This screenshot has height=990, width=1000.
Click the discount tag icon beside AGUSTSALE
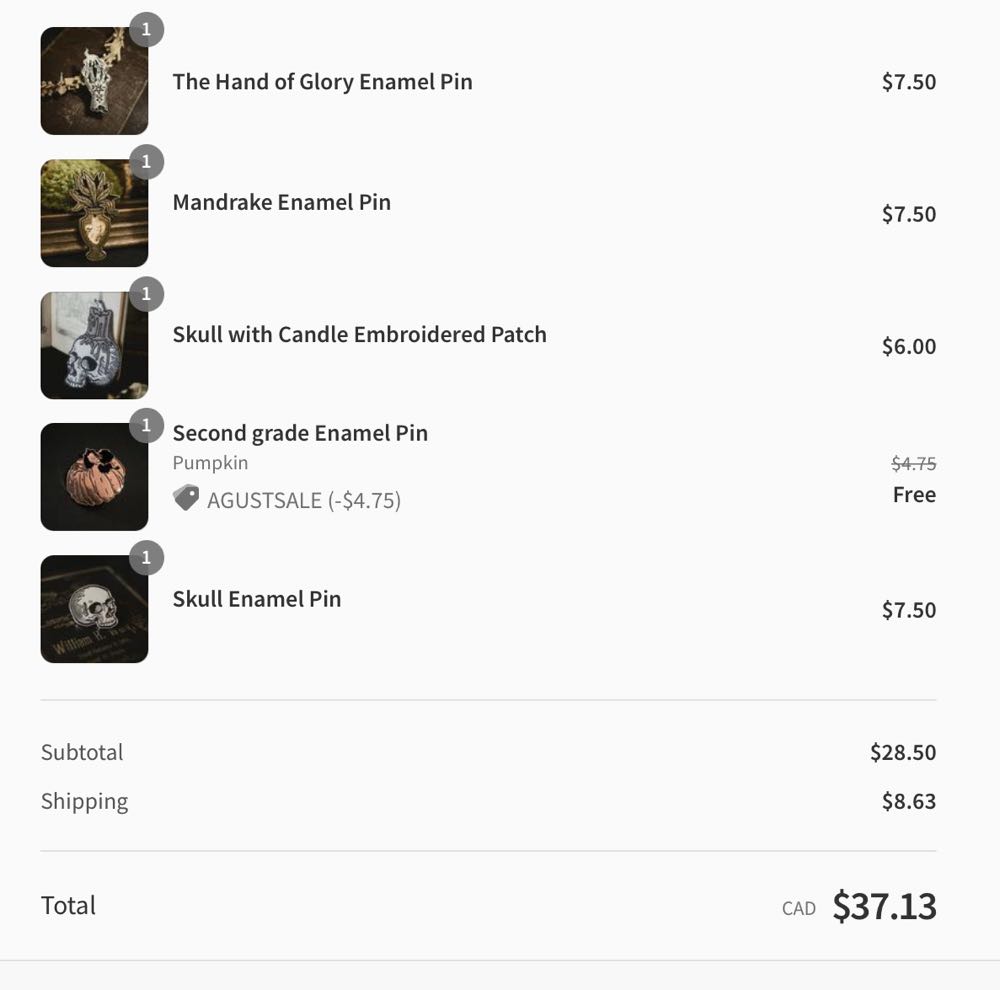click(186, 498)
